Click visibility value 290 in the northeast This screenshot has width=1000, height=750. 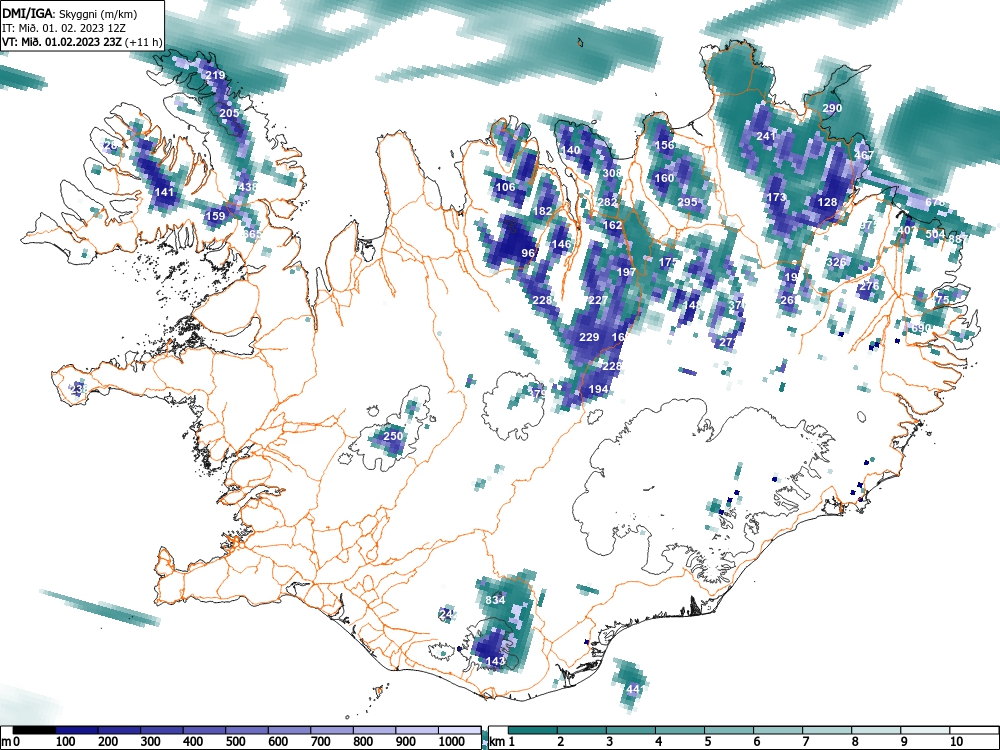(832, 108)
